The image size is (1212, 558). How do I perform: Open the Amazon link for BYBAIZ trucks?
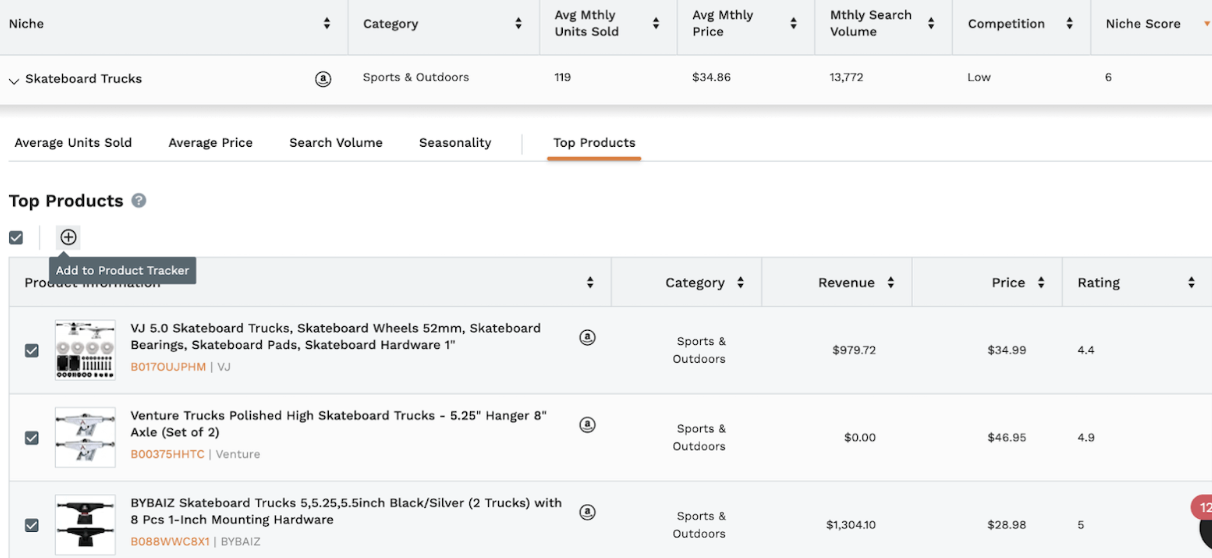[x=587, y=512]
